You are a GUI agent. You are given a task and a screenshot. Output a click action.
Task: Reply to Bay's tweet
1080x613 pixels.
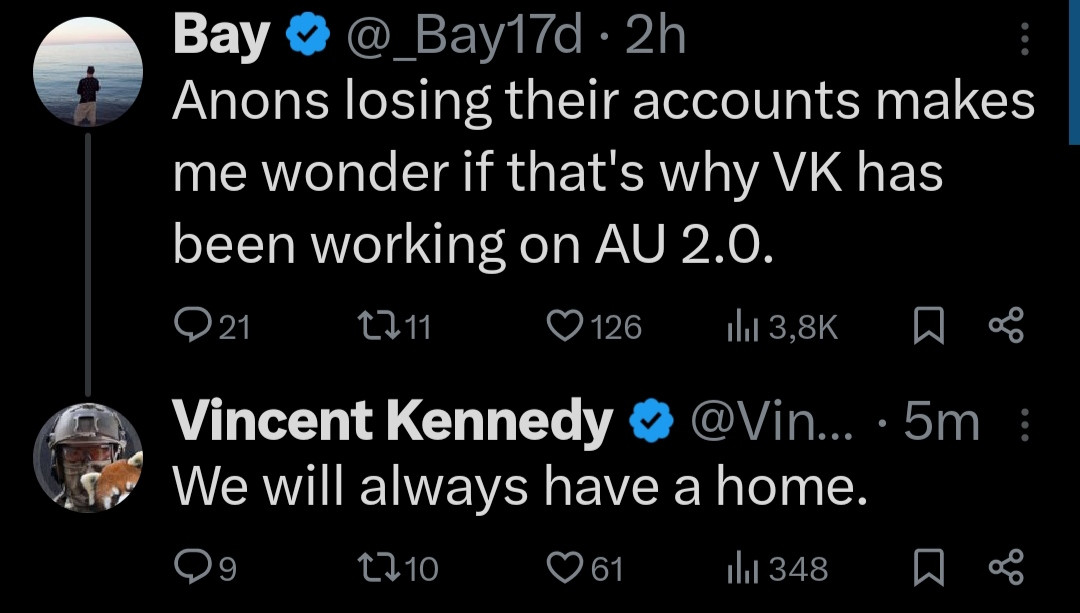191,327
